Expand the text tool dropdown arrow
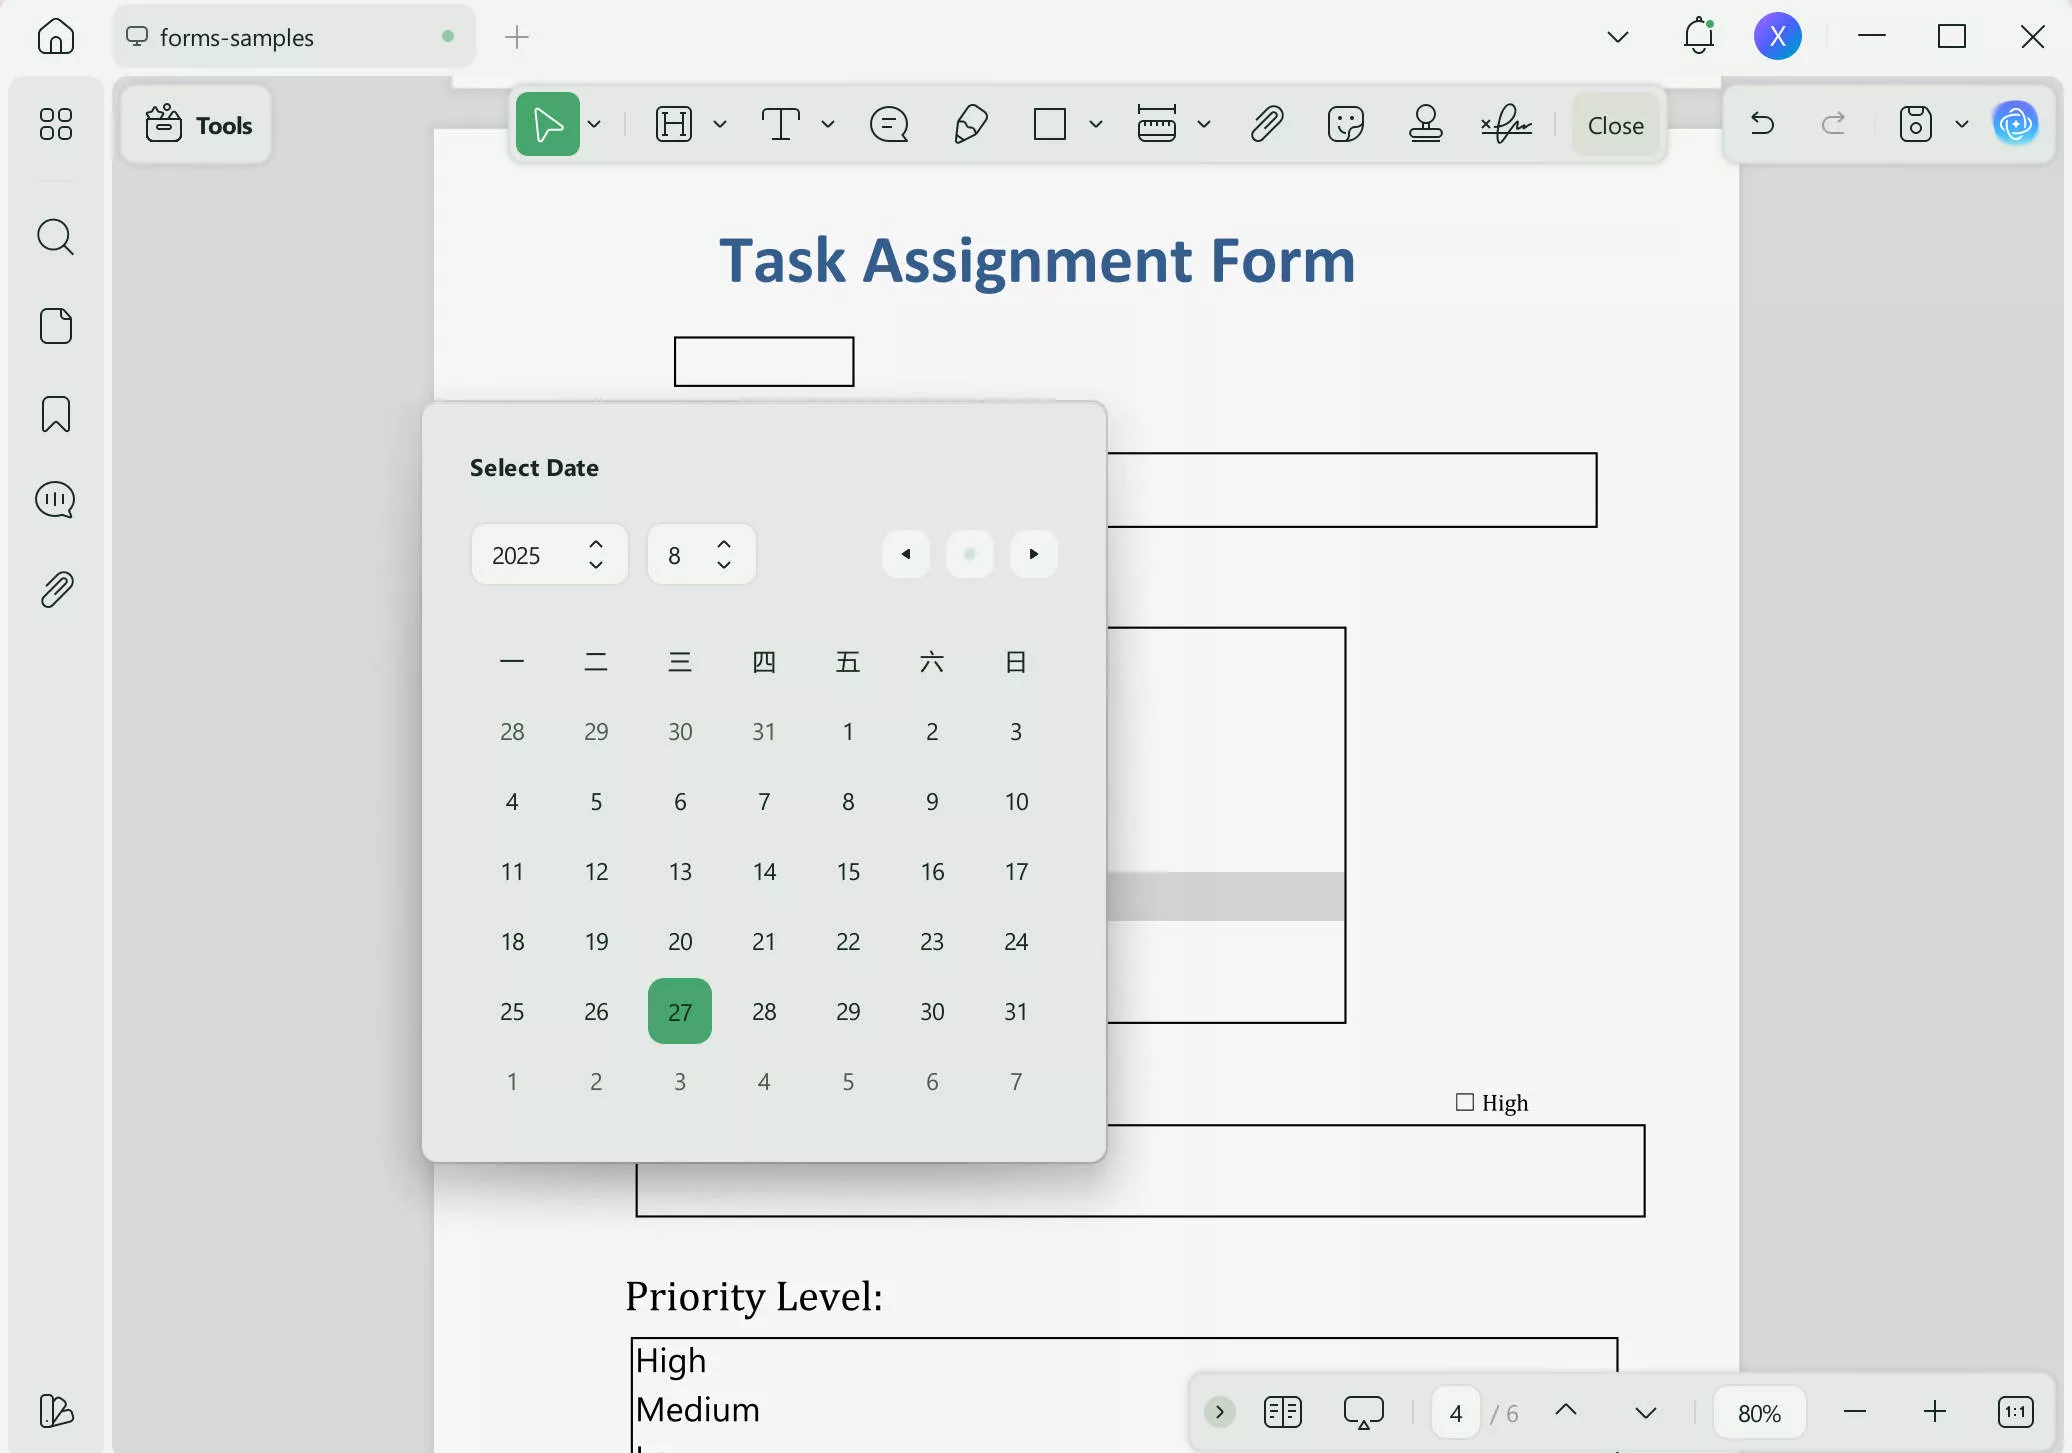The width and height of the screenshot is (2072, 1453). (x=828, y=125)
